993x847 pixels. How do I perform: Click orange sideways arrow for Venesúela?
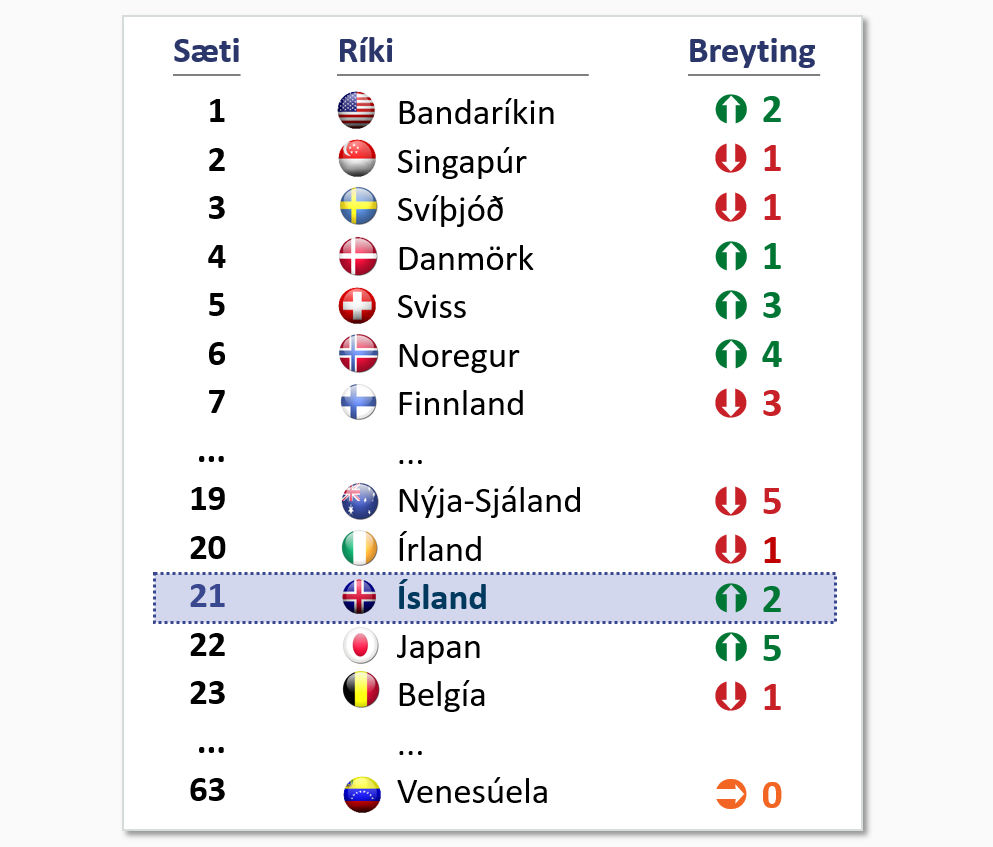[731, 794]
